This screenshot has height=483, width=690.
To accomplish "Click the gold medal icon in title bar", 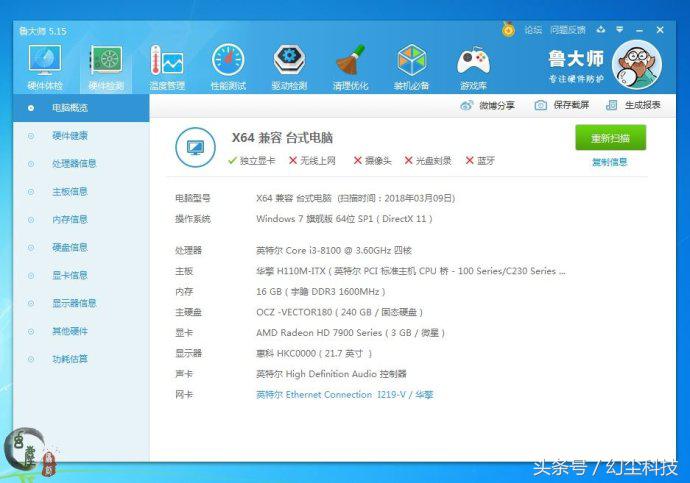I will click(x=508, y=29).
